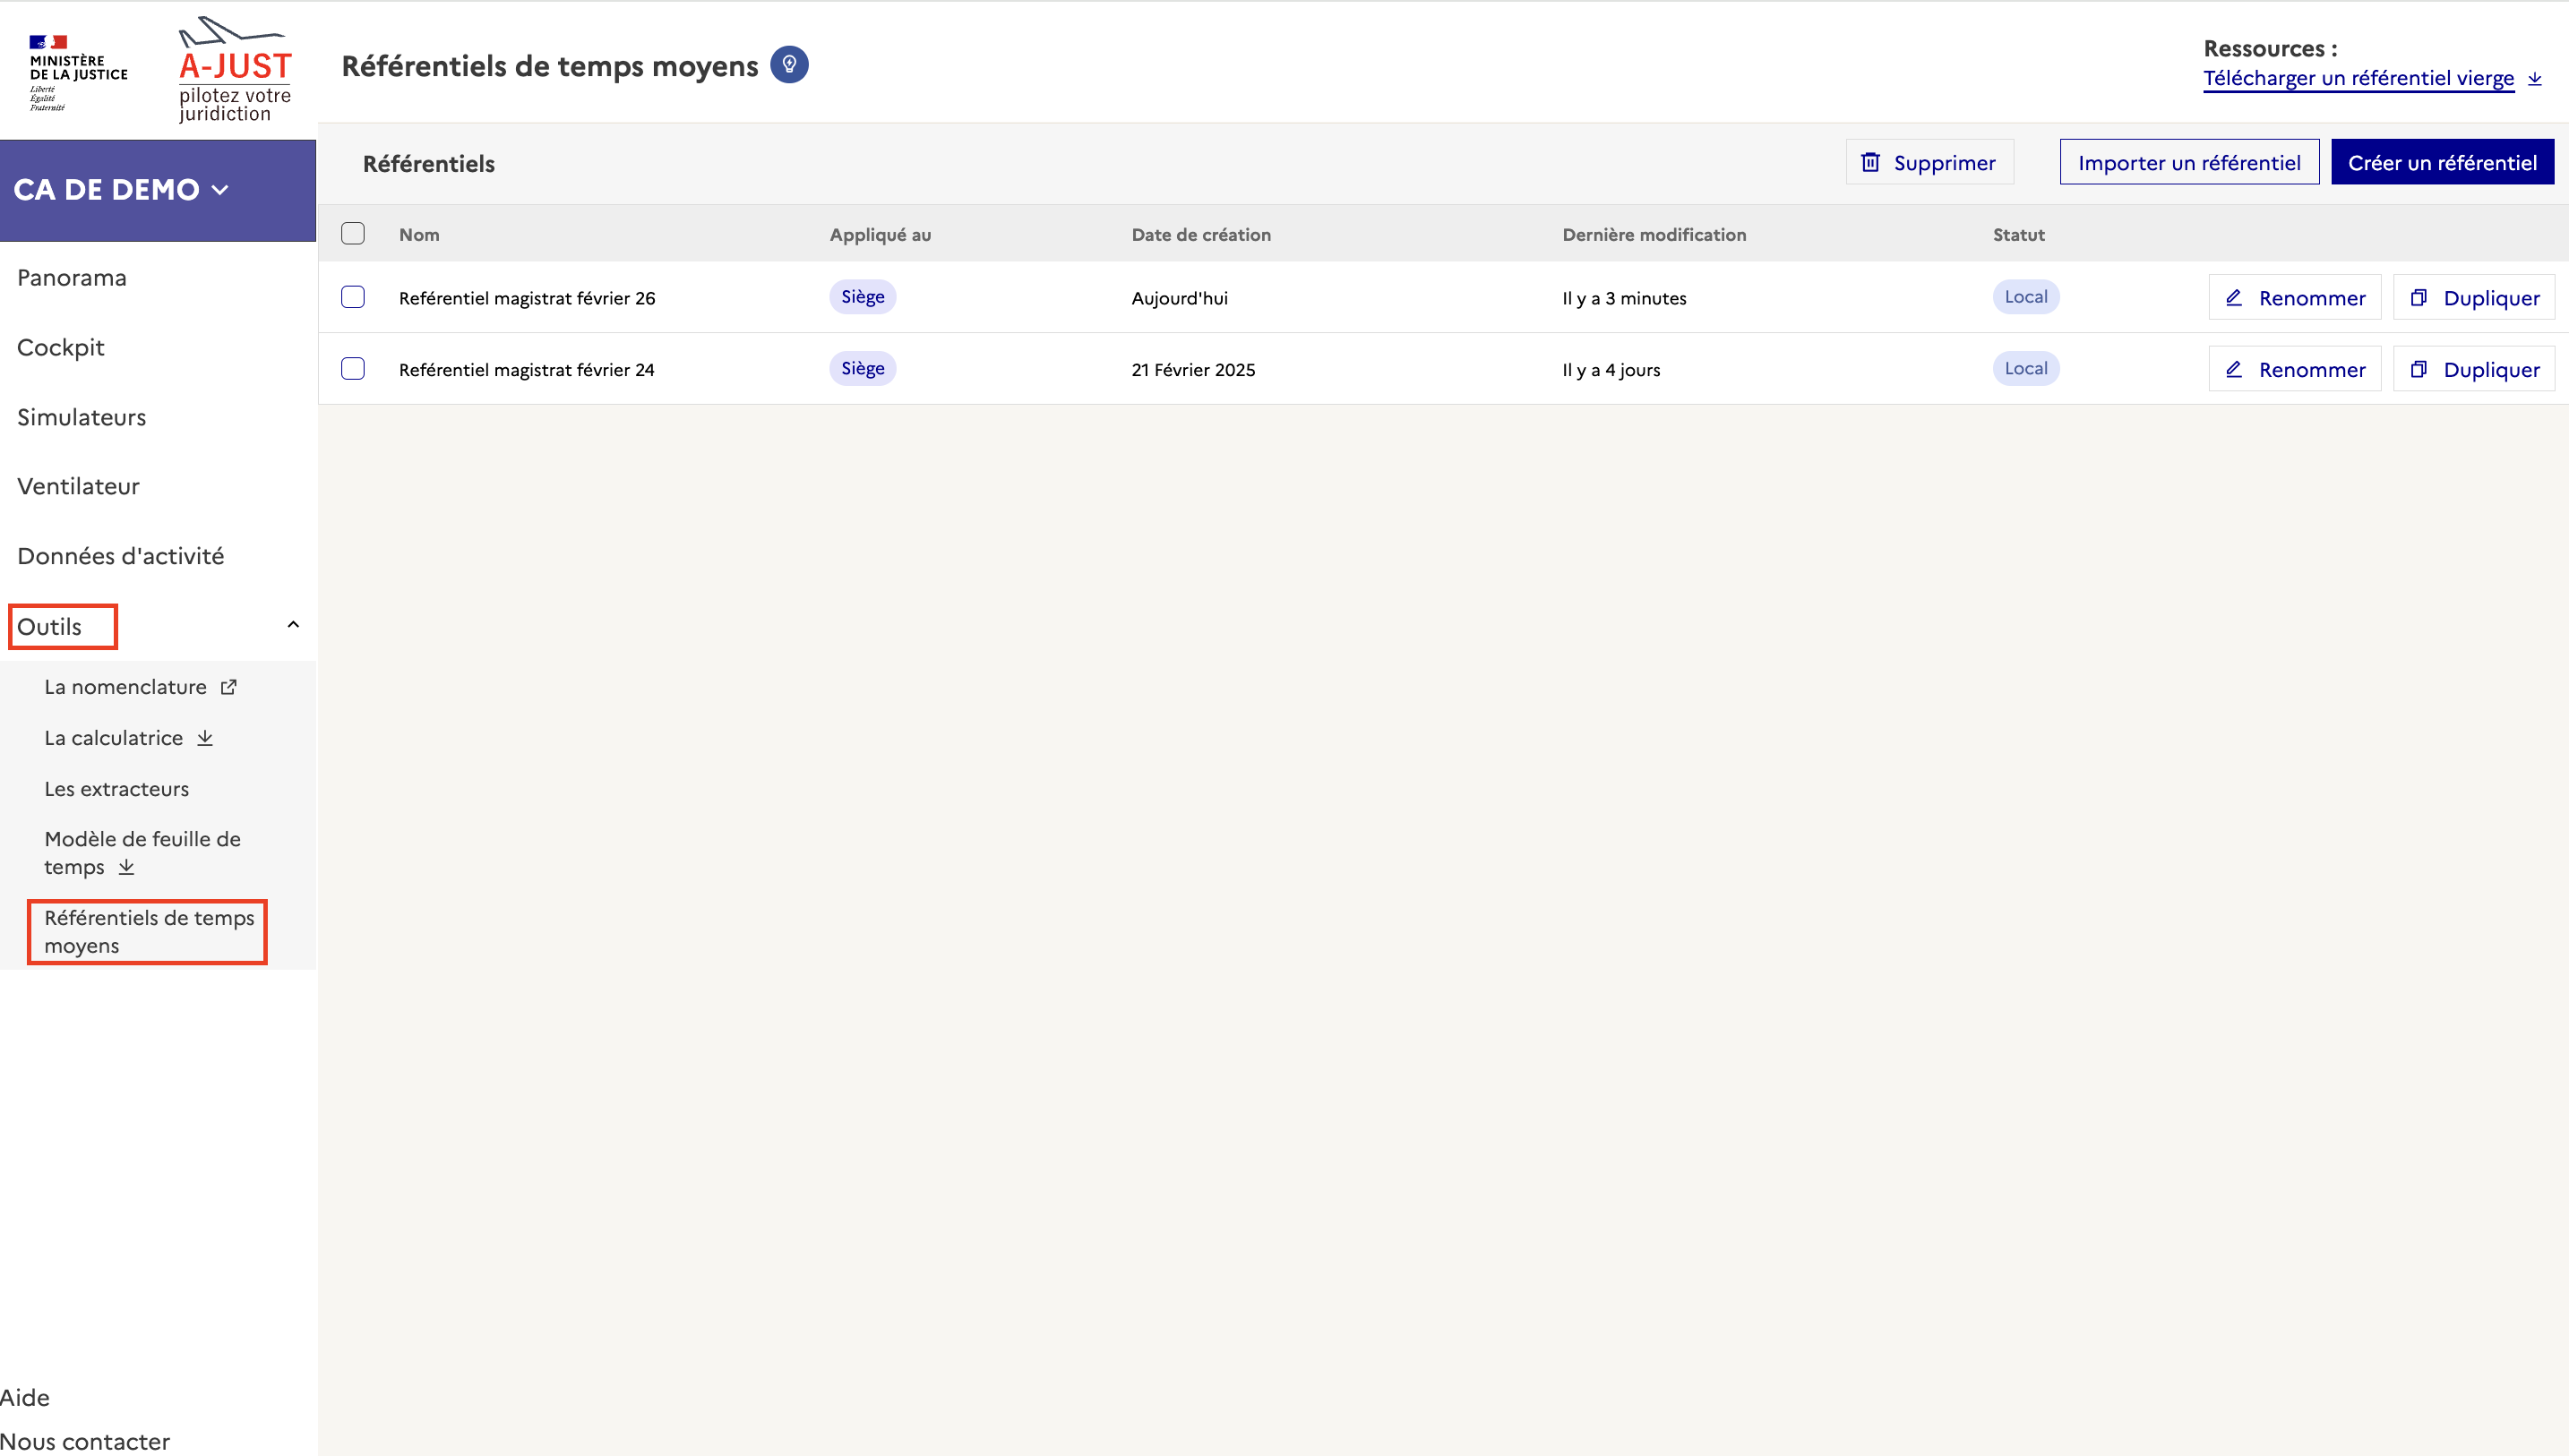Click pencil icon for Referentiel magistrat février 24
The width and height of the screenshot is (2569, 1456).
click(x=2234, y=369)
